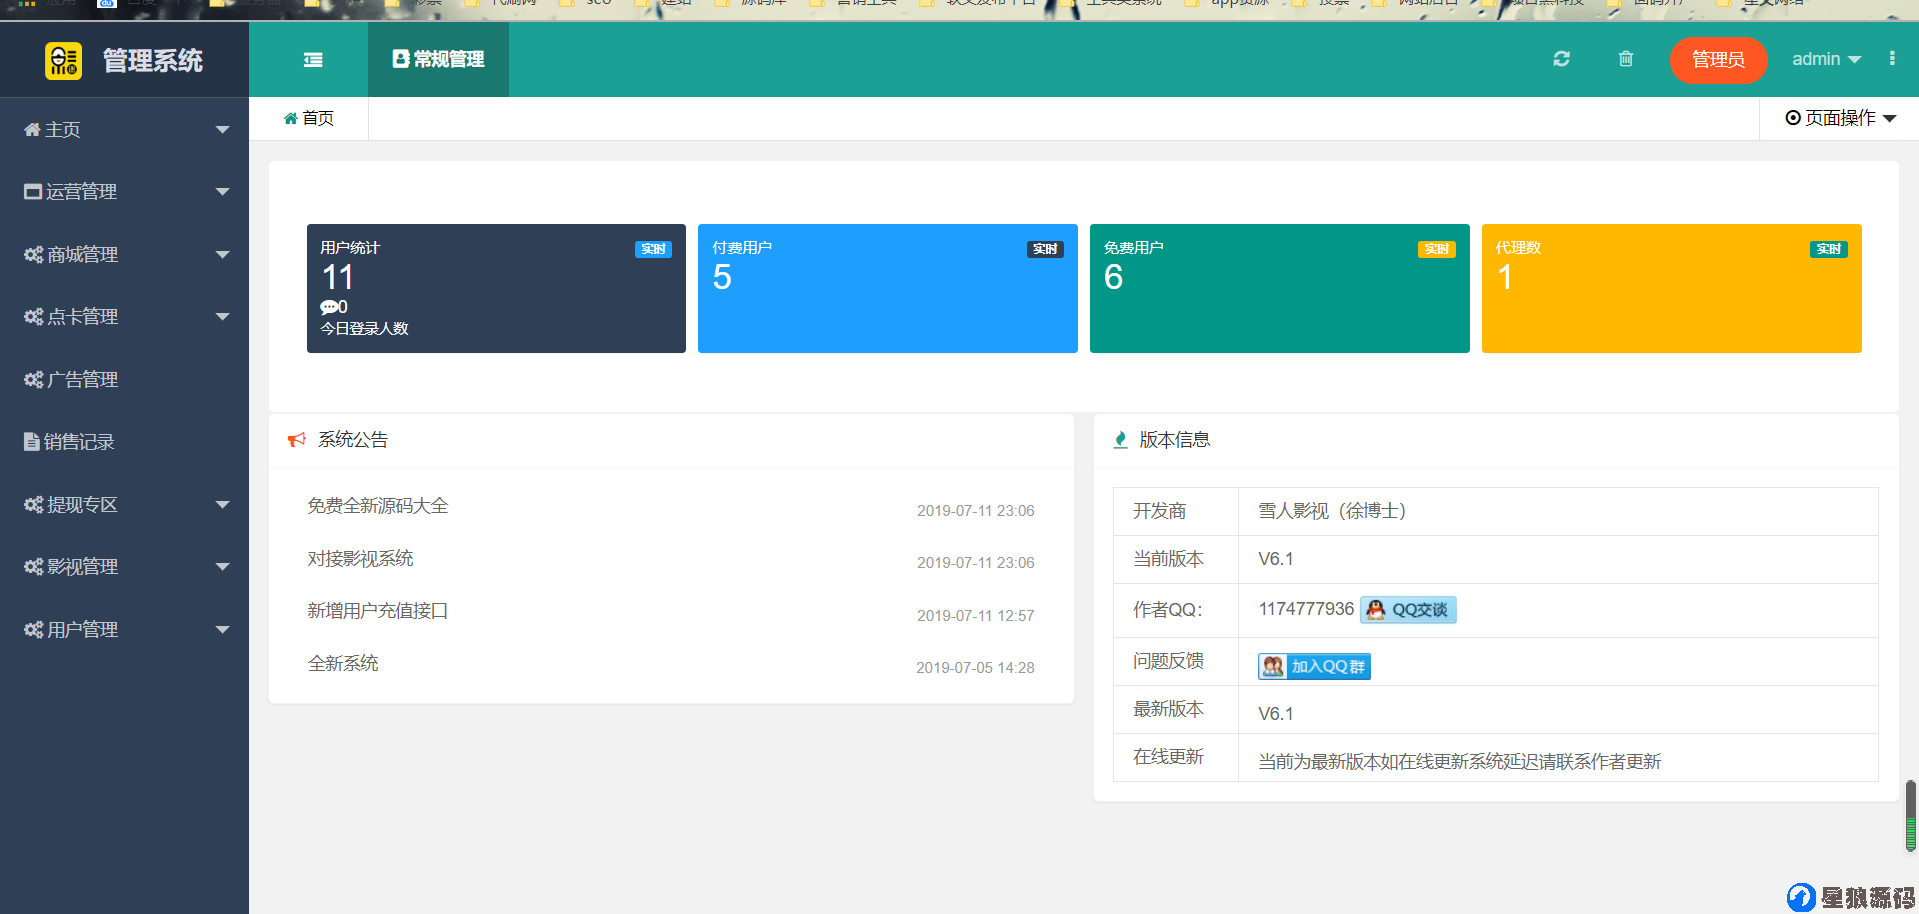Click the orange 管理员 button
The height and width of the screenshot is (914, 1919).
[1718, 60]
